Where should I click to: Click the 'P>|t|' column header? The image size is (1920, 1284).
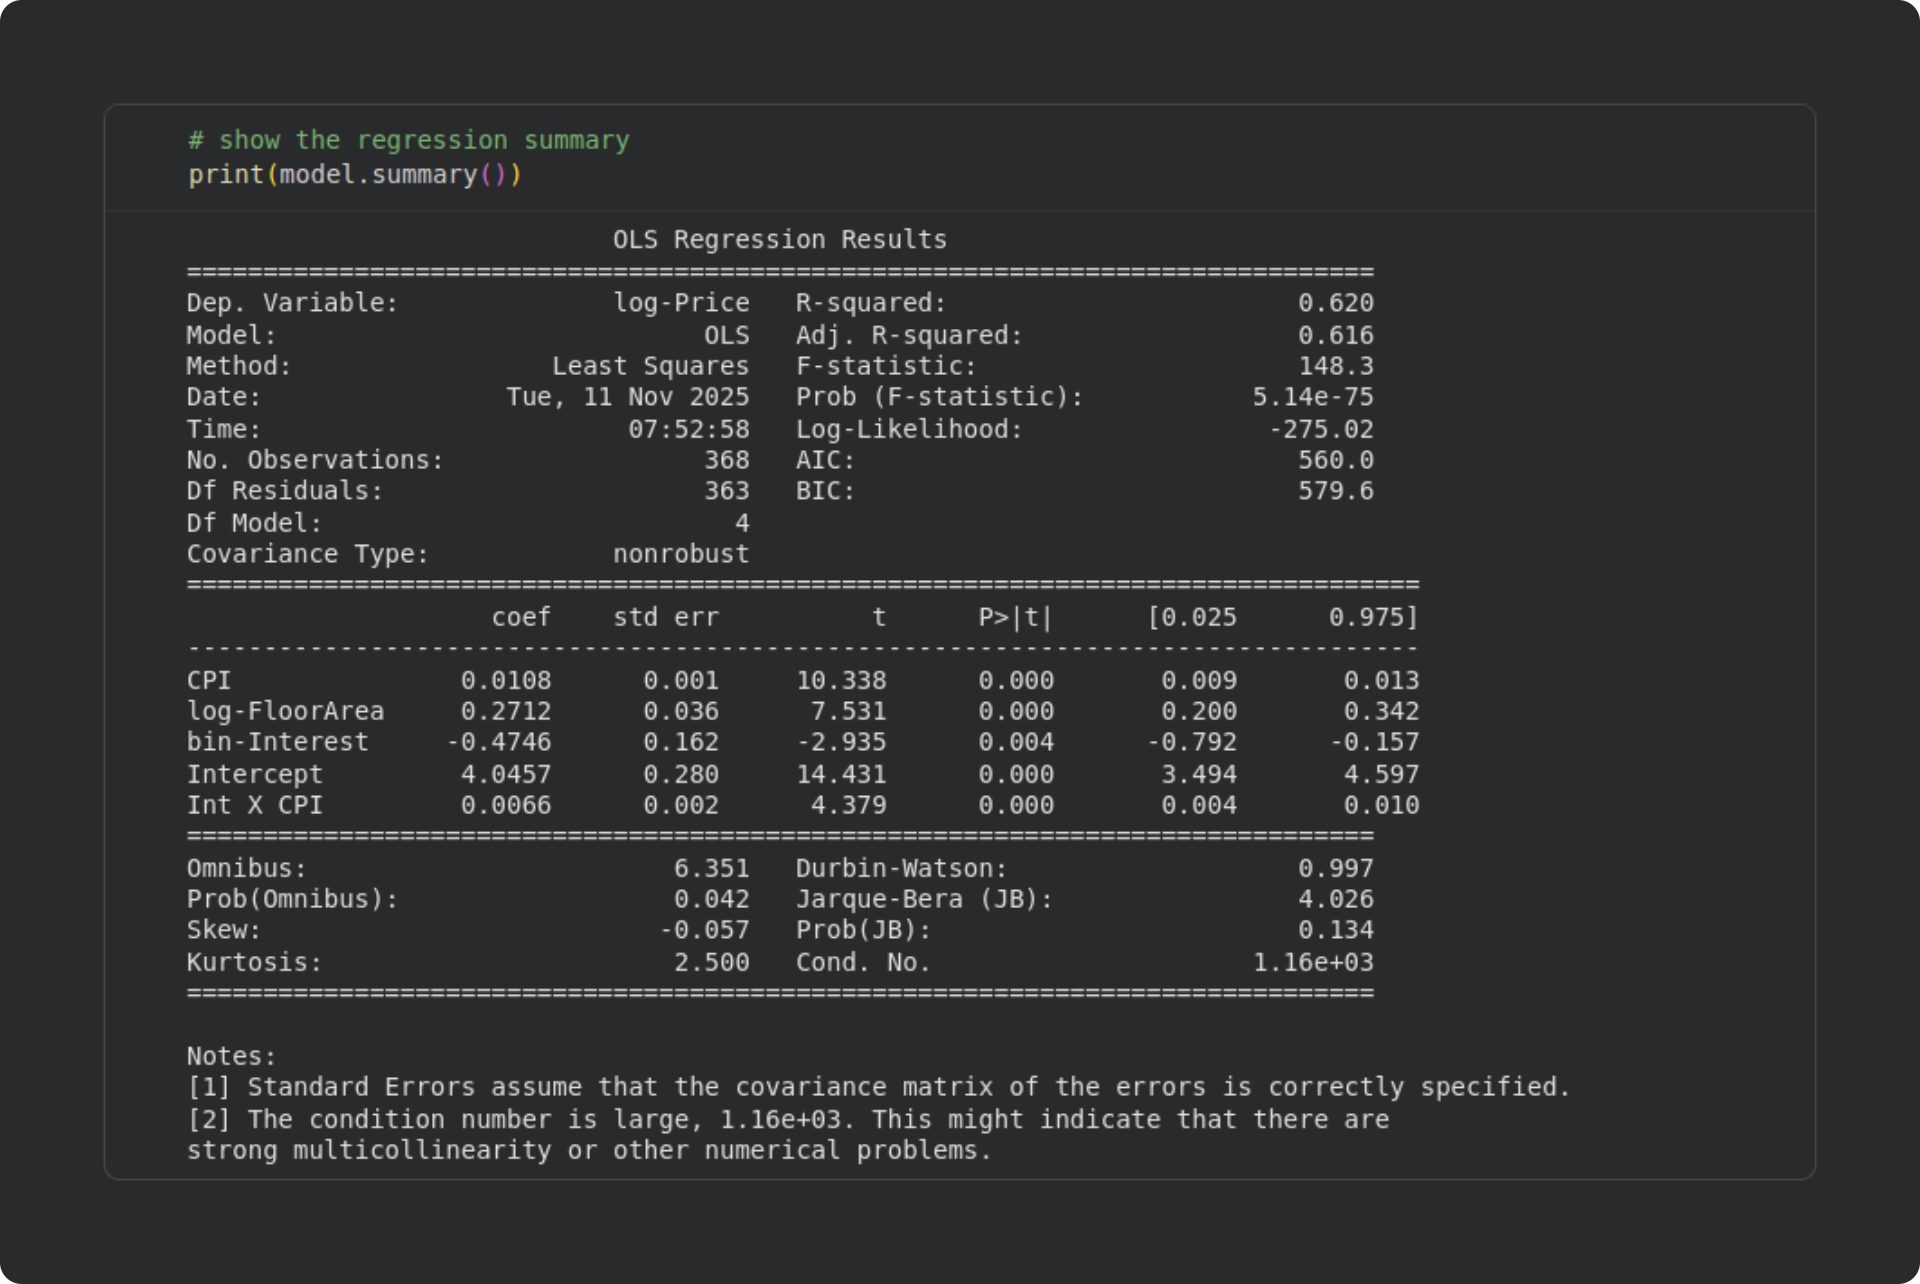(x=1015, y=617)
